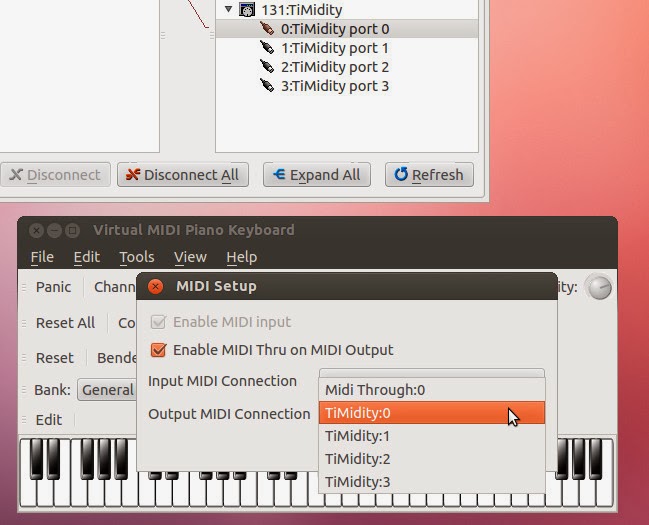649x525 pixels.
Task: Choose TiMidity:1 from the list
Action: coord(432,436)
